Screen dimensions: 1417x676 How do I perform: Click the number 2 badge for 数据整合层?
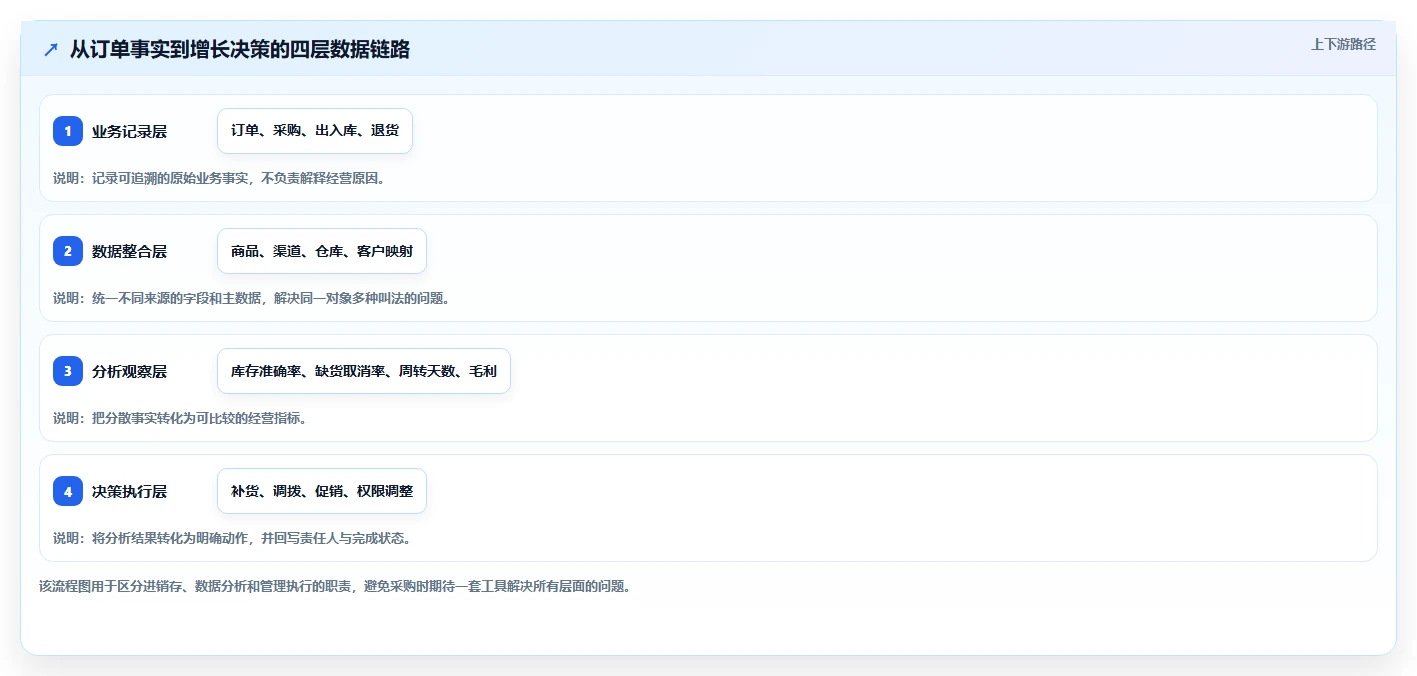(68, 251)
